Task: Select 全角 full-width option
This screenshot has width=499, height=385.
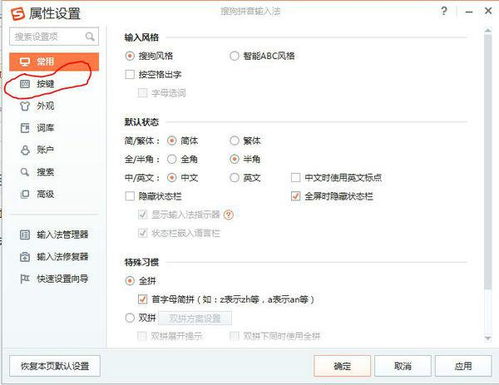Action: click(x=172, y=159)
